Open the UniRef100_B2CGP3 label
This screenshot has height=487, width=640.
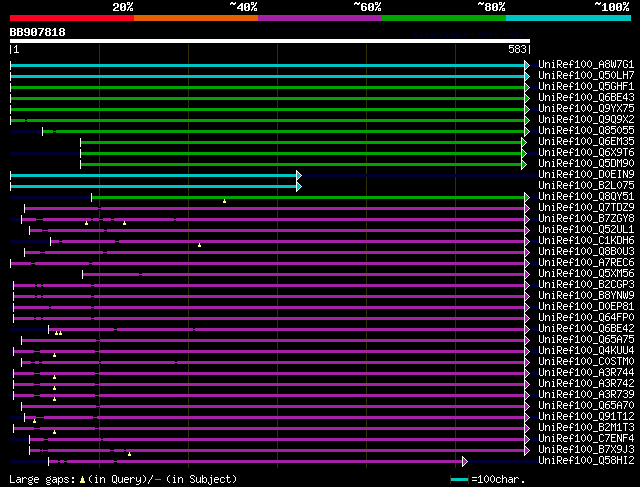[586, 285]
